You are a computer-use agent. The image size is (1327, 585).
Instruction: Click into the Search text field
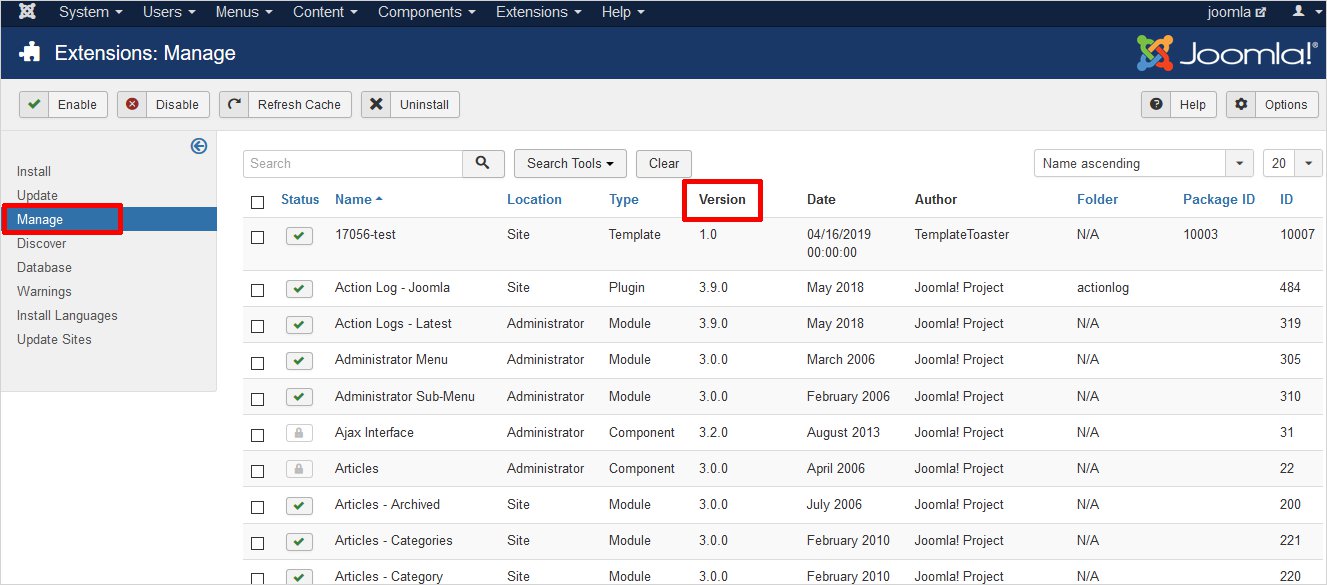click(353, 163)
